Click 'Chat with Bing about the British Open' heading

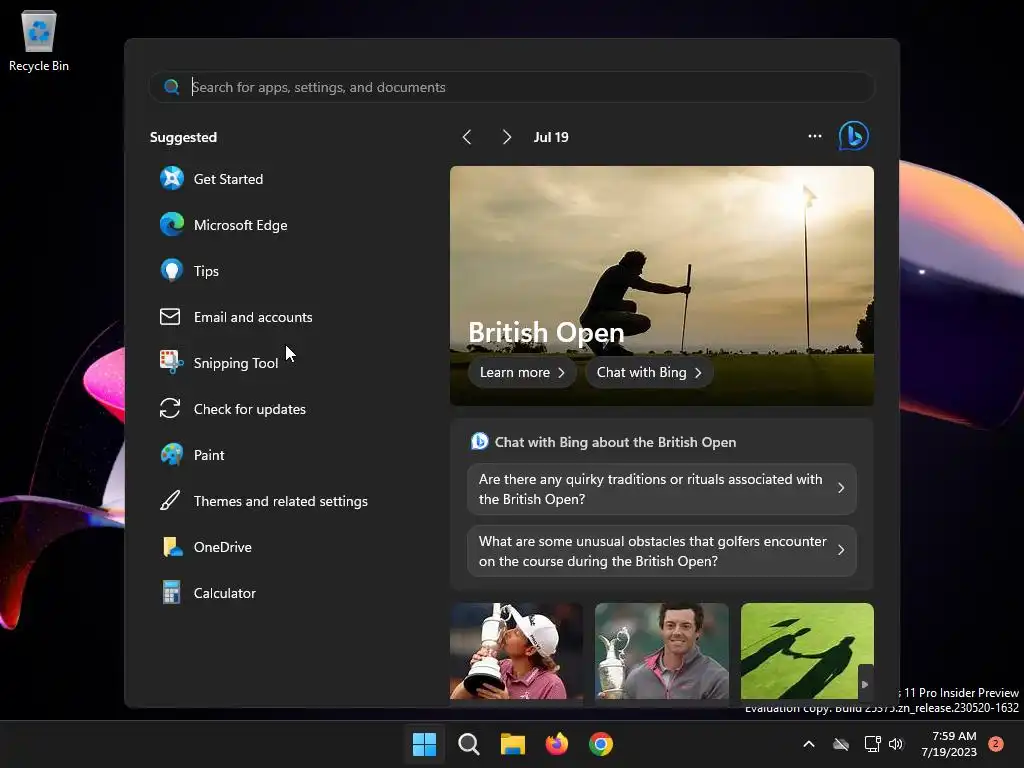coord(615,442)
